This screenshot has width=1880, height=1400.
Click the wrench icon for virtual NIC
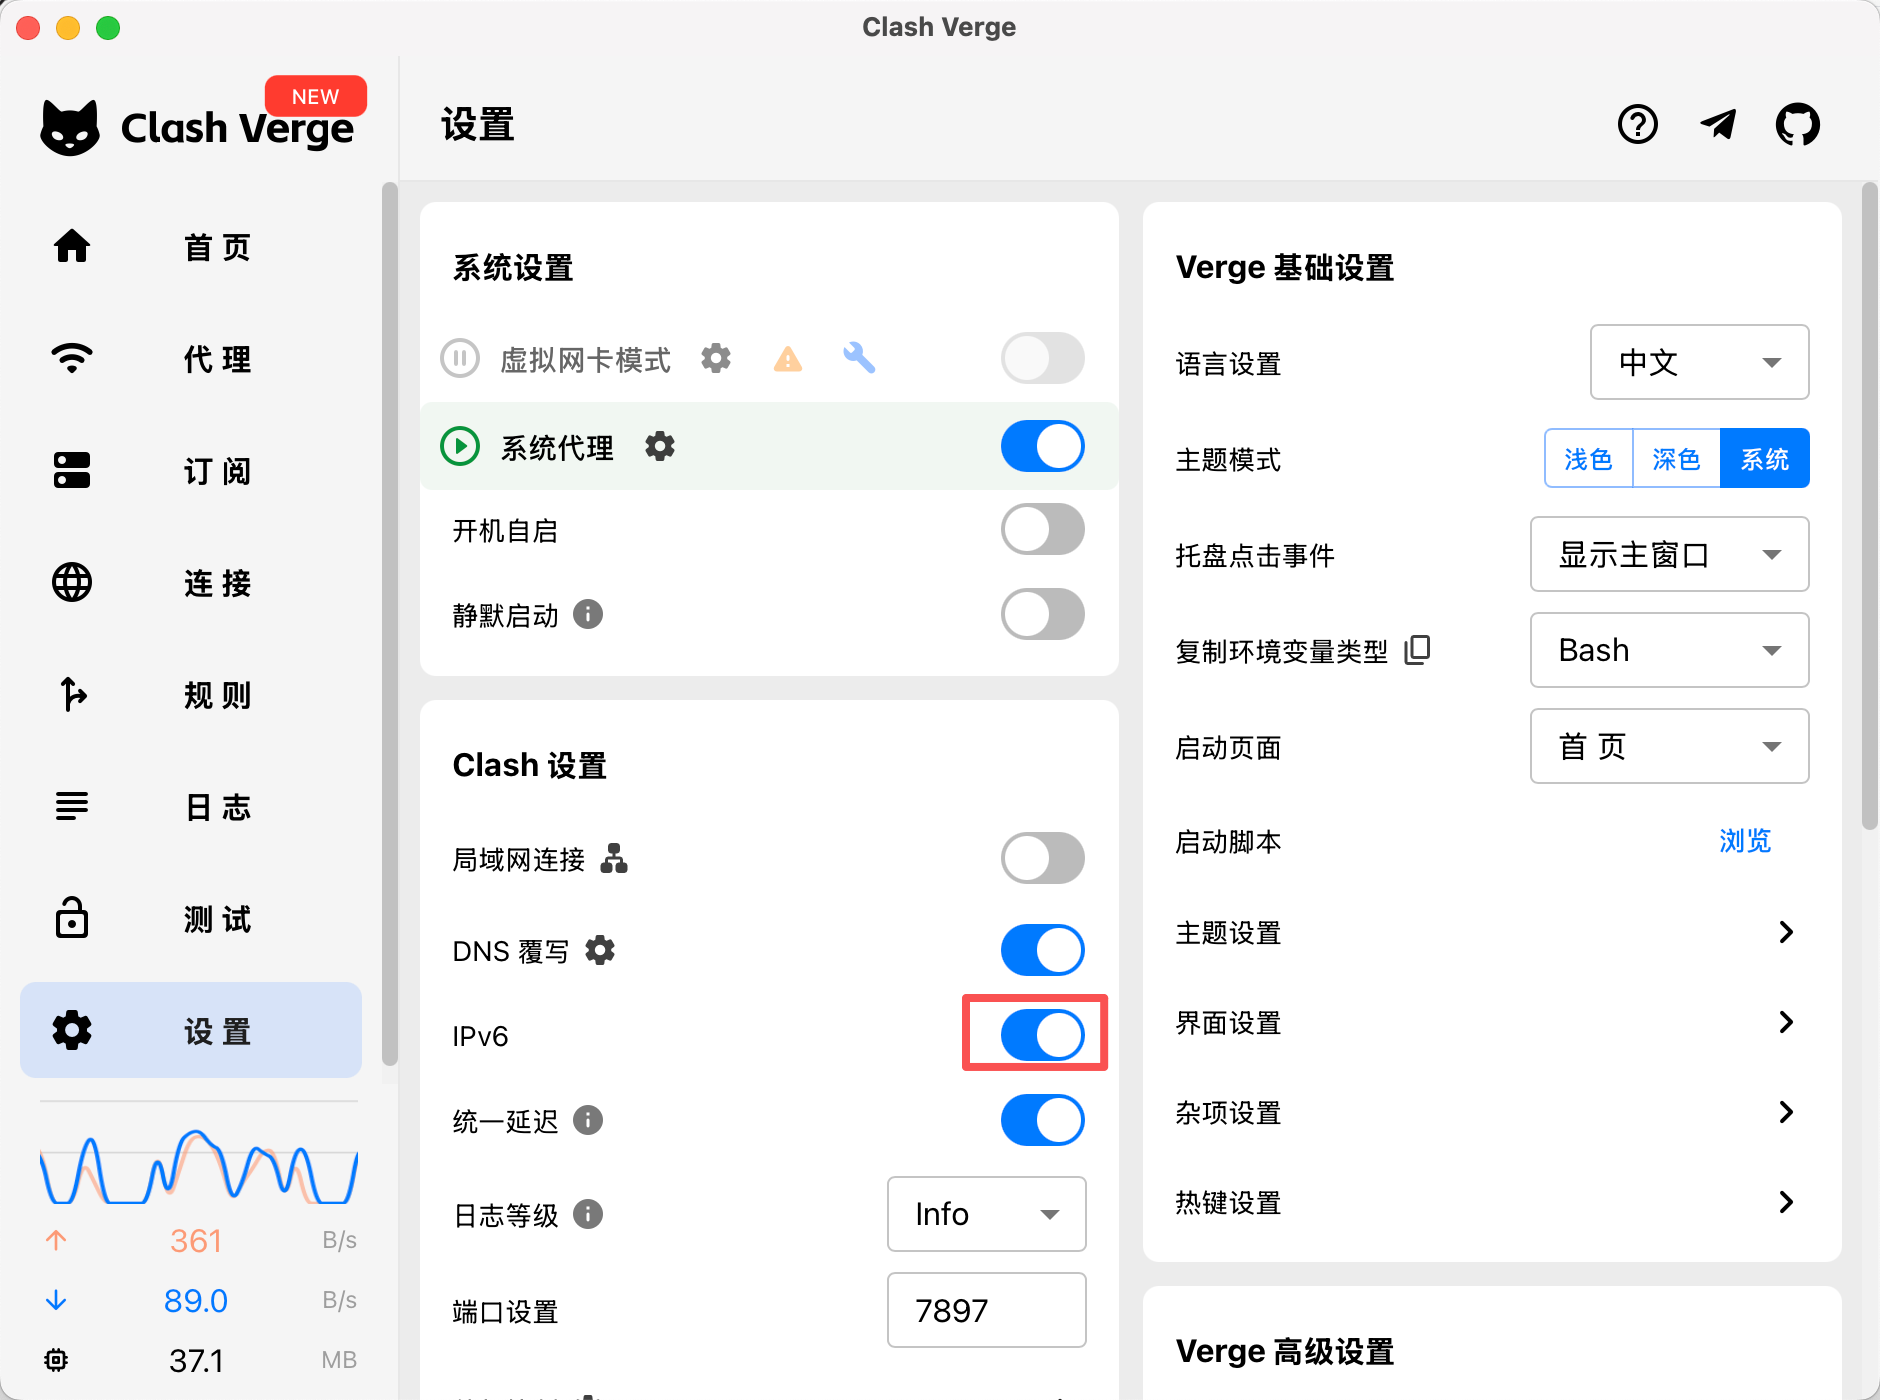859,358
